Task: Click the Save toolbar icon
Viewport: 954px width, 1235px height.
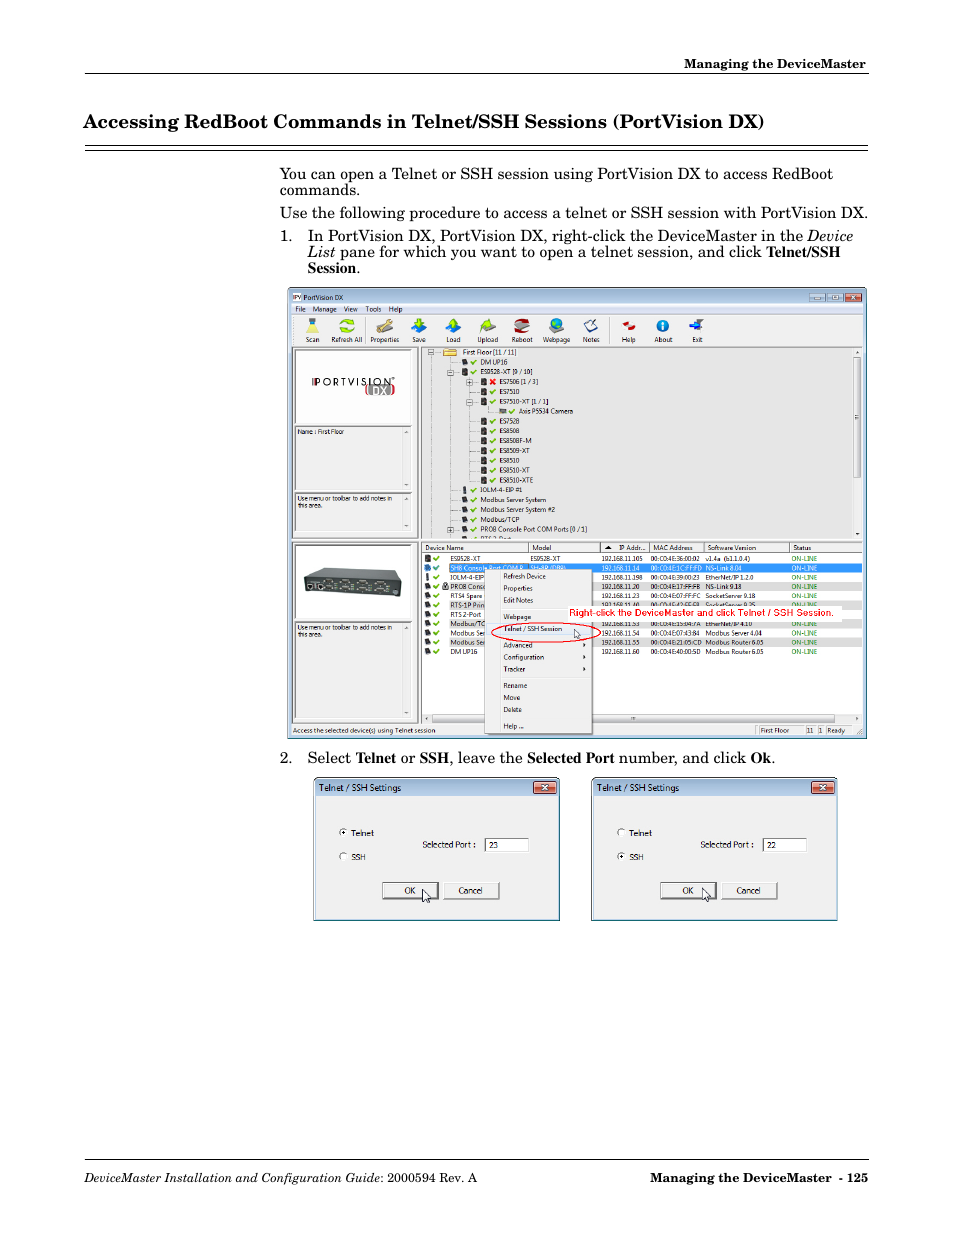Action: coord(419,330)
